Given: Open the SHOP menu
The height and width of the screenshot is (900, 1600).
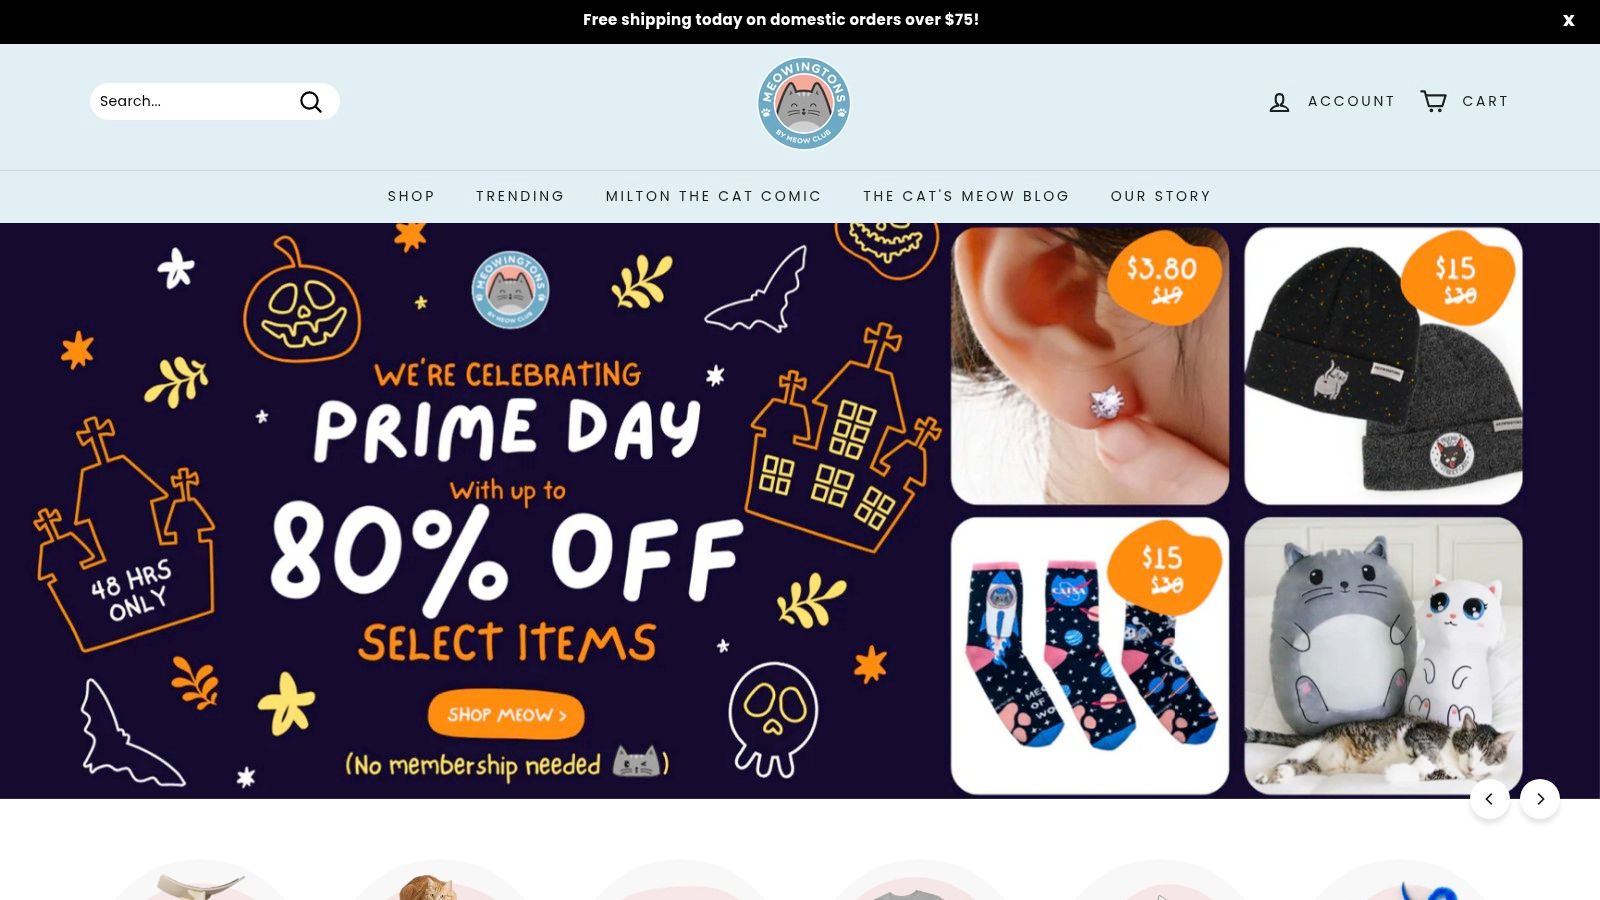Looking at the screenshot, I should point(411,196).
